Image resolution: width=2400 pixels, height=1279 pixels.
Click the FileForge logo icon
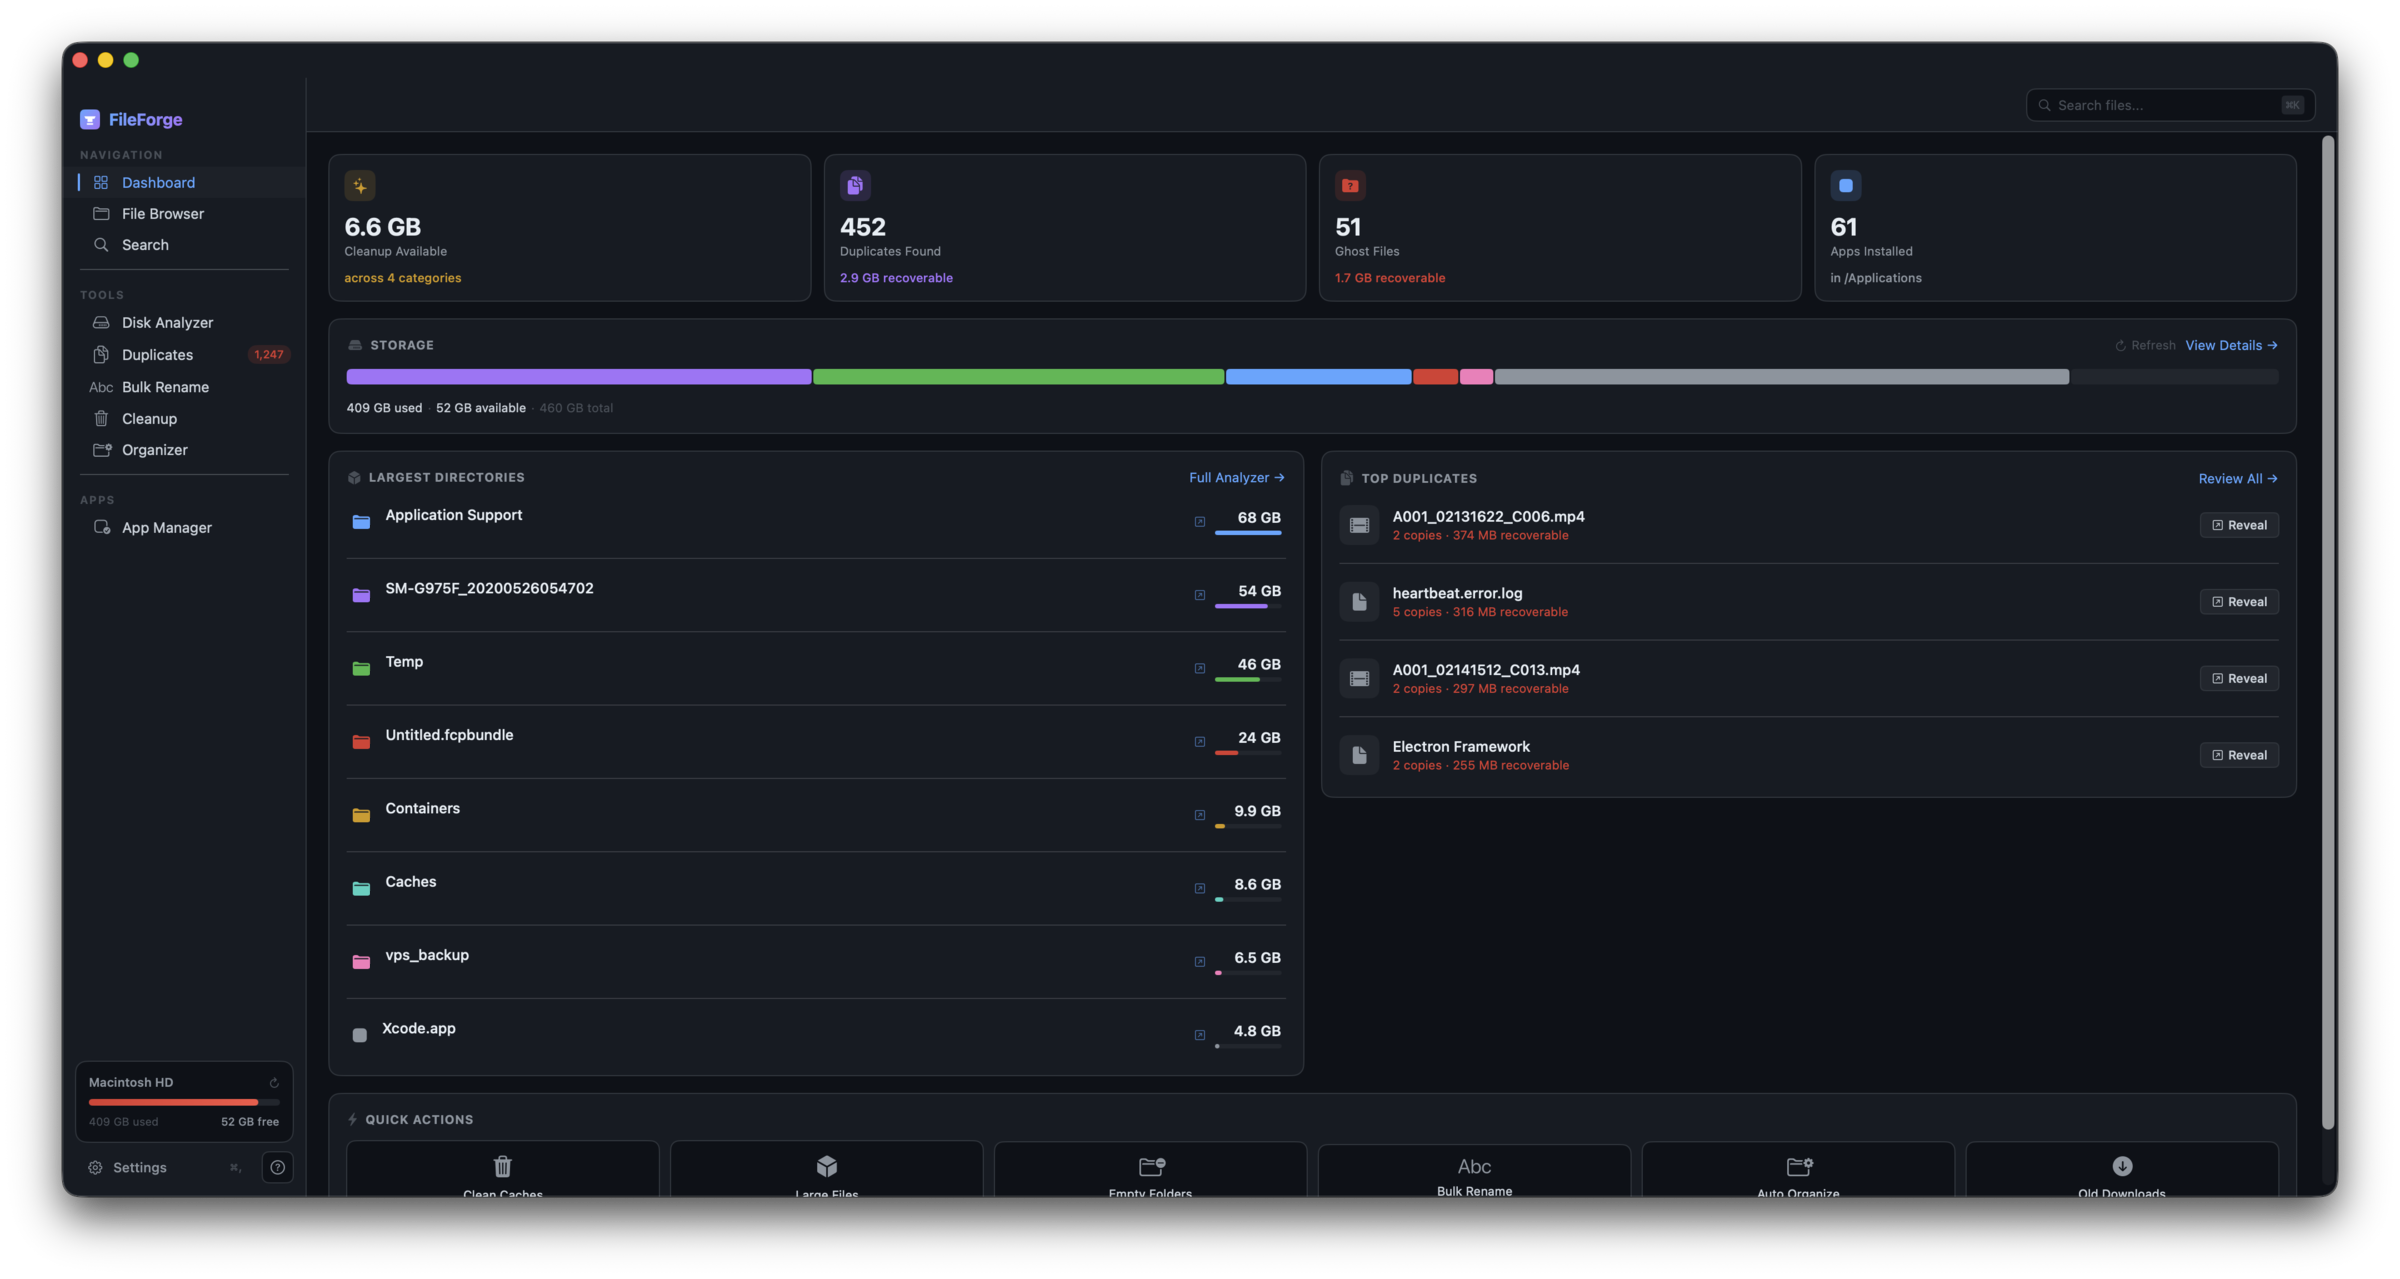click(90, 119)
